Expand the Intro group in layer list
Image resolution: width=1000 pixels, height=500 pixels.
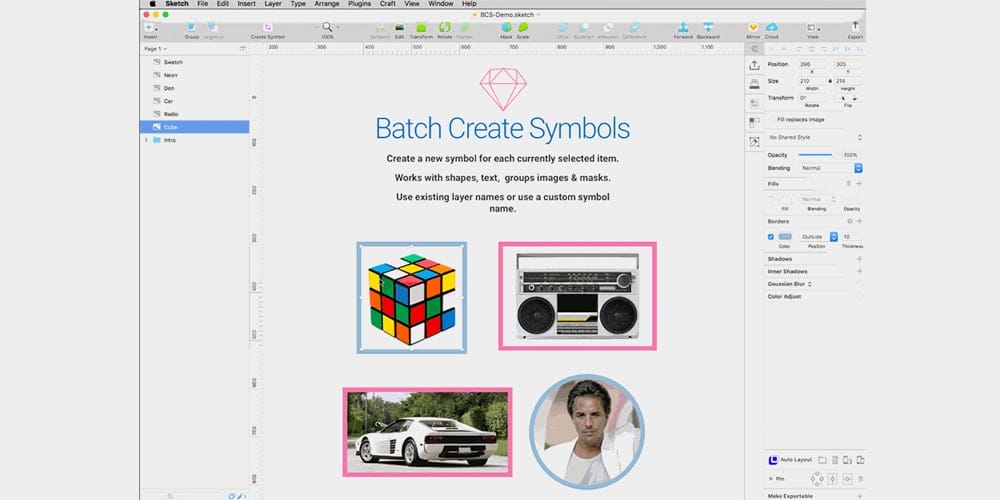click(147, 140)
